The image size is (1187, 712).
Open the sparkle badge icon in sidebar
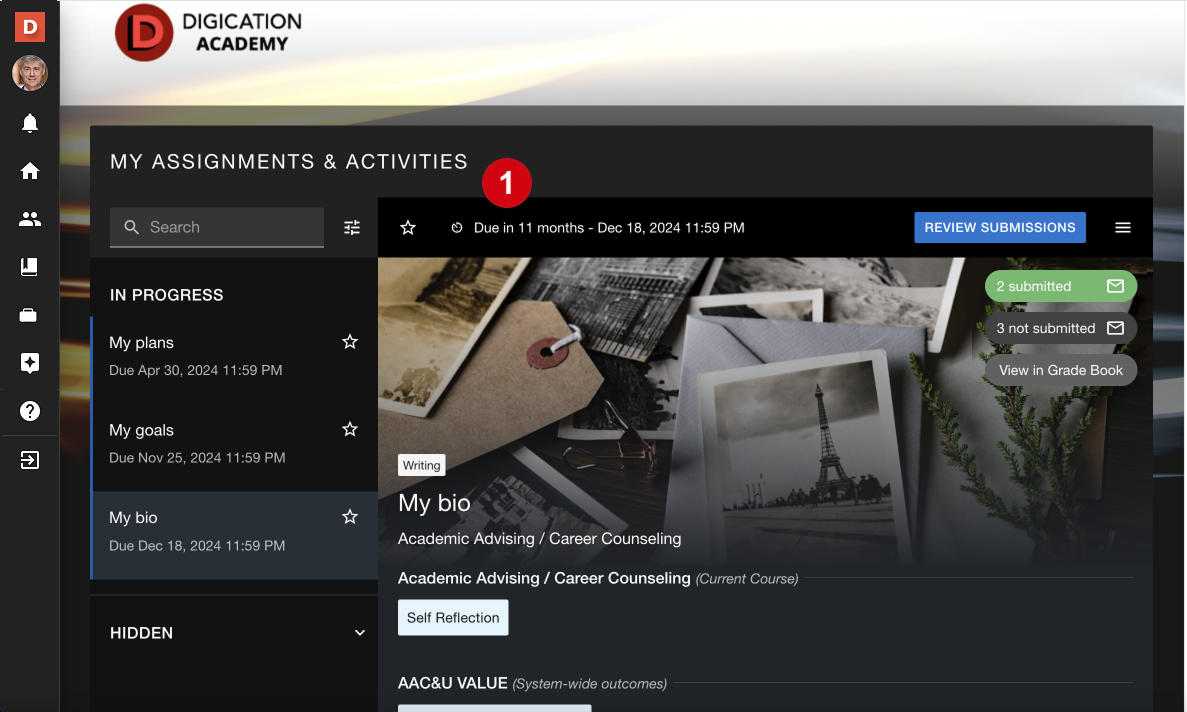coord(30,363)
